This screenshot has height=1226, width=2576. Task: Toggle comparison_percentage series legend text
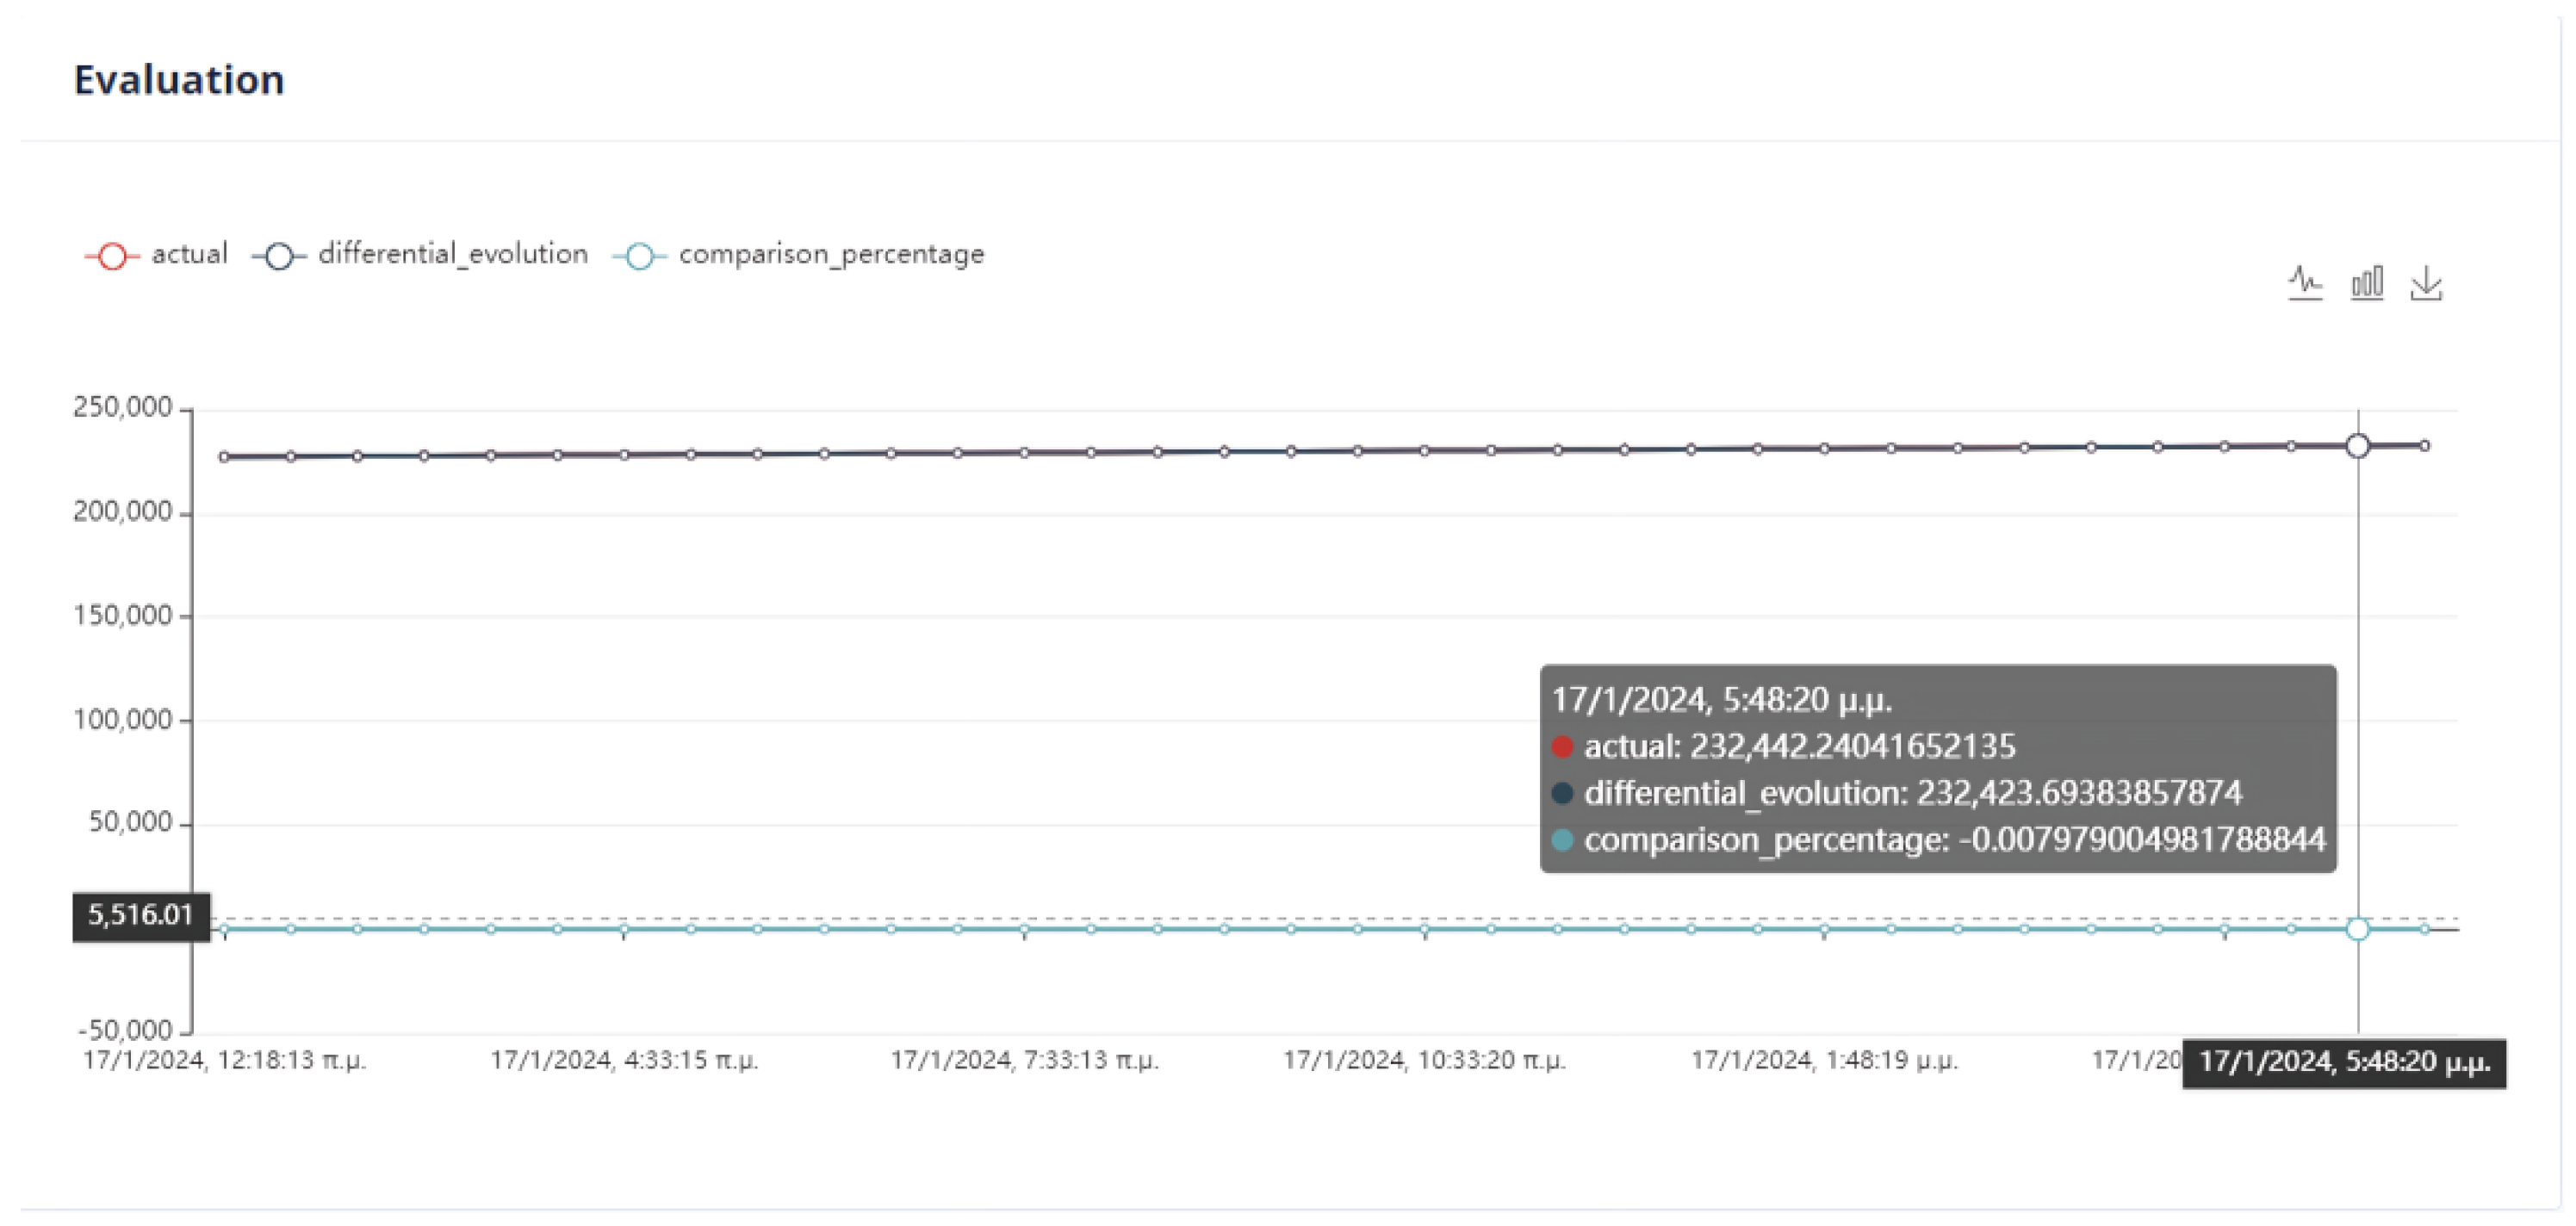[x=831, y=254]
